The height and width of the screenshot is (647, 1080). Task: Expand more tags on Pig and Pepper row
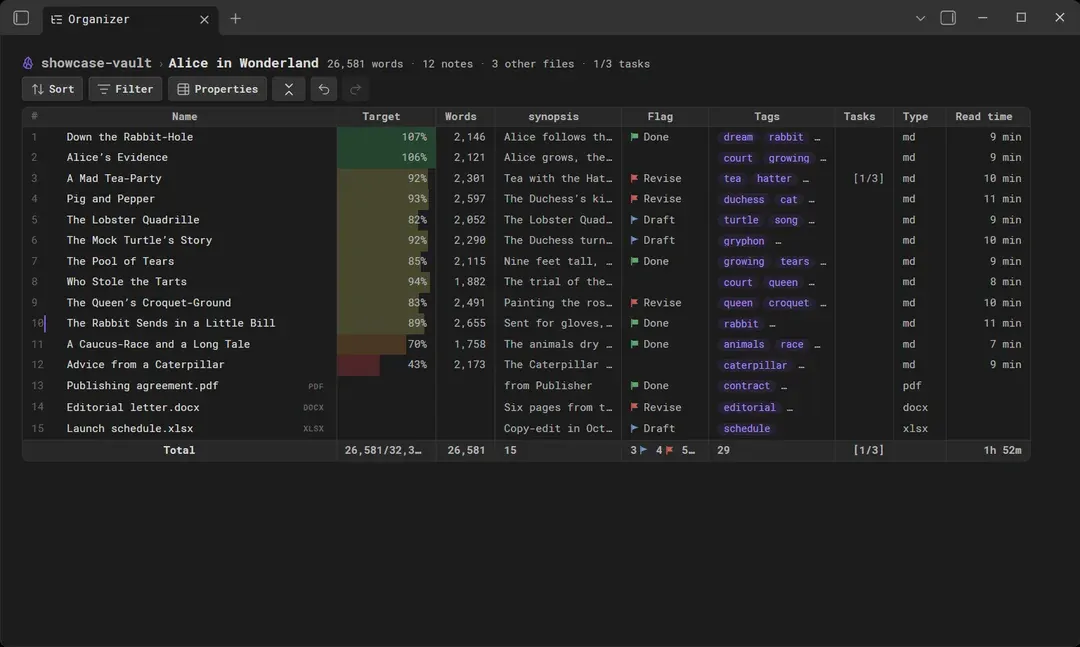[x=811, y=201]
